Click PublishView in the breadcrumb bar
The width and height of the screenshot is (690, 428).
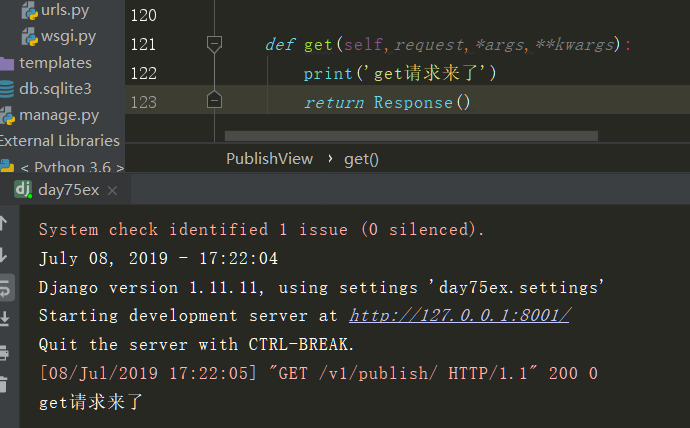(269, 159)
